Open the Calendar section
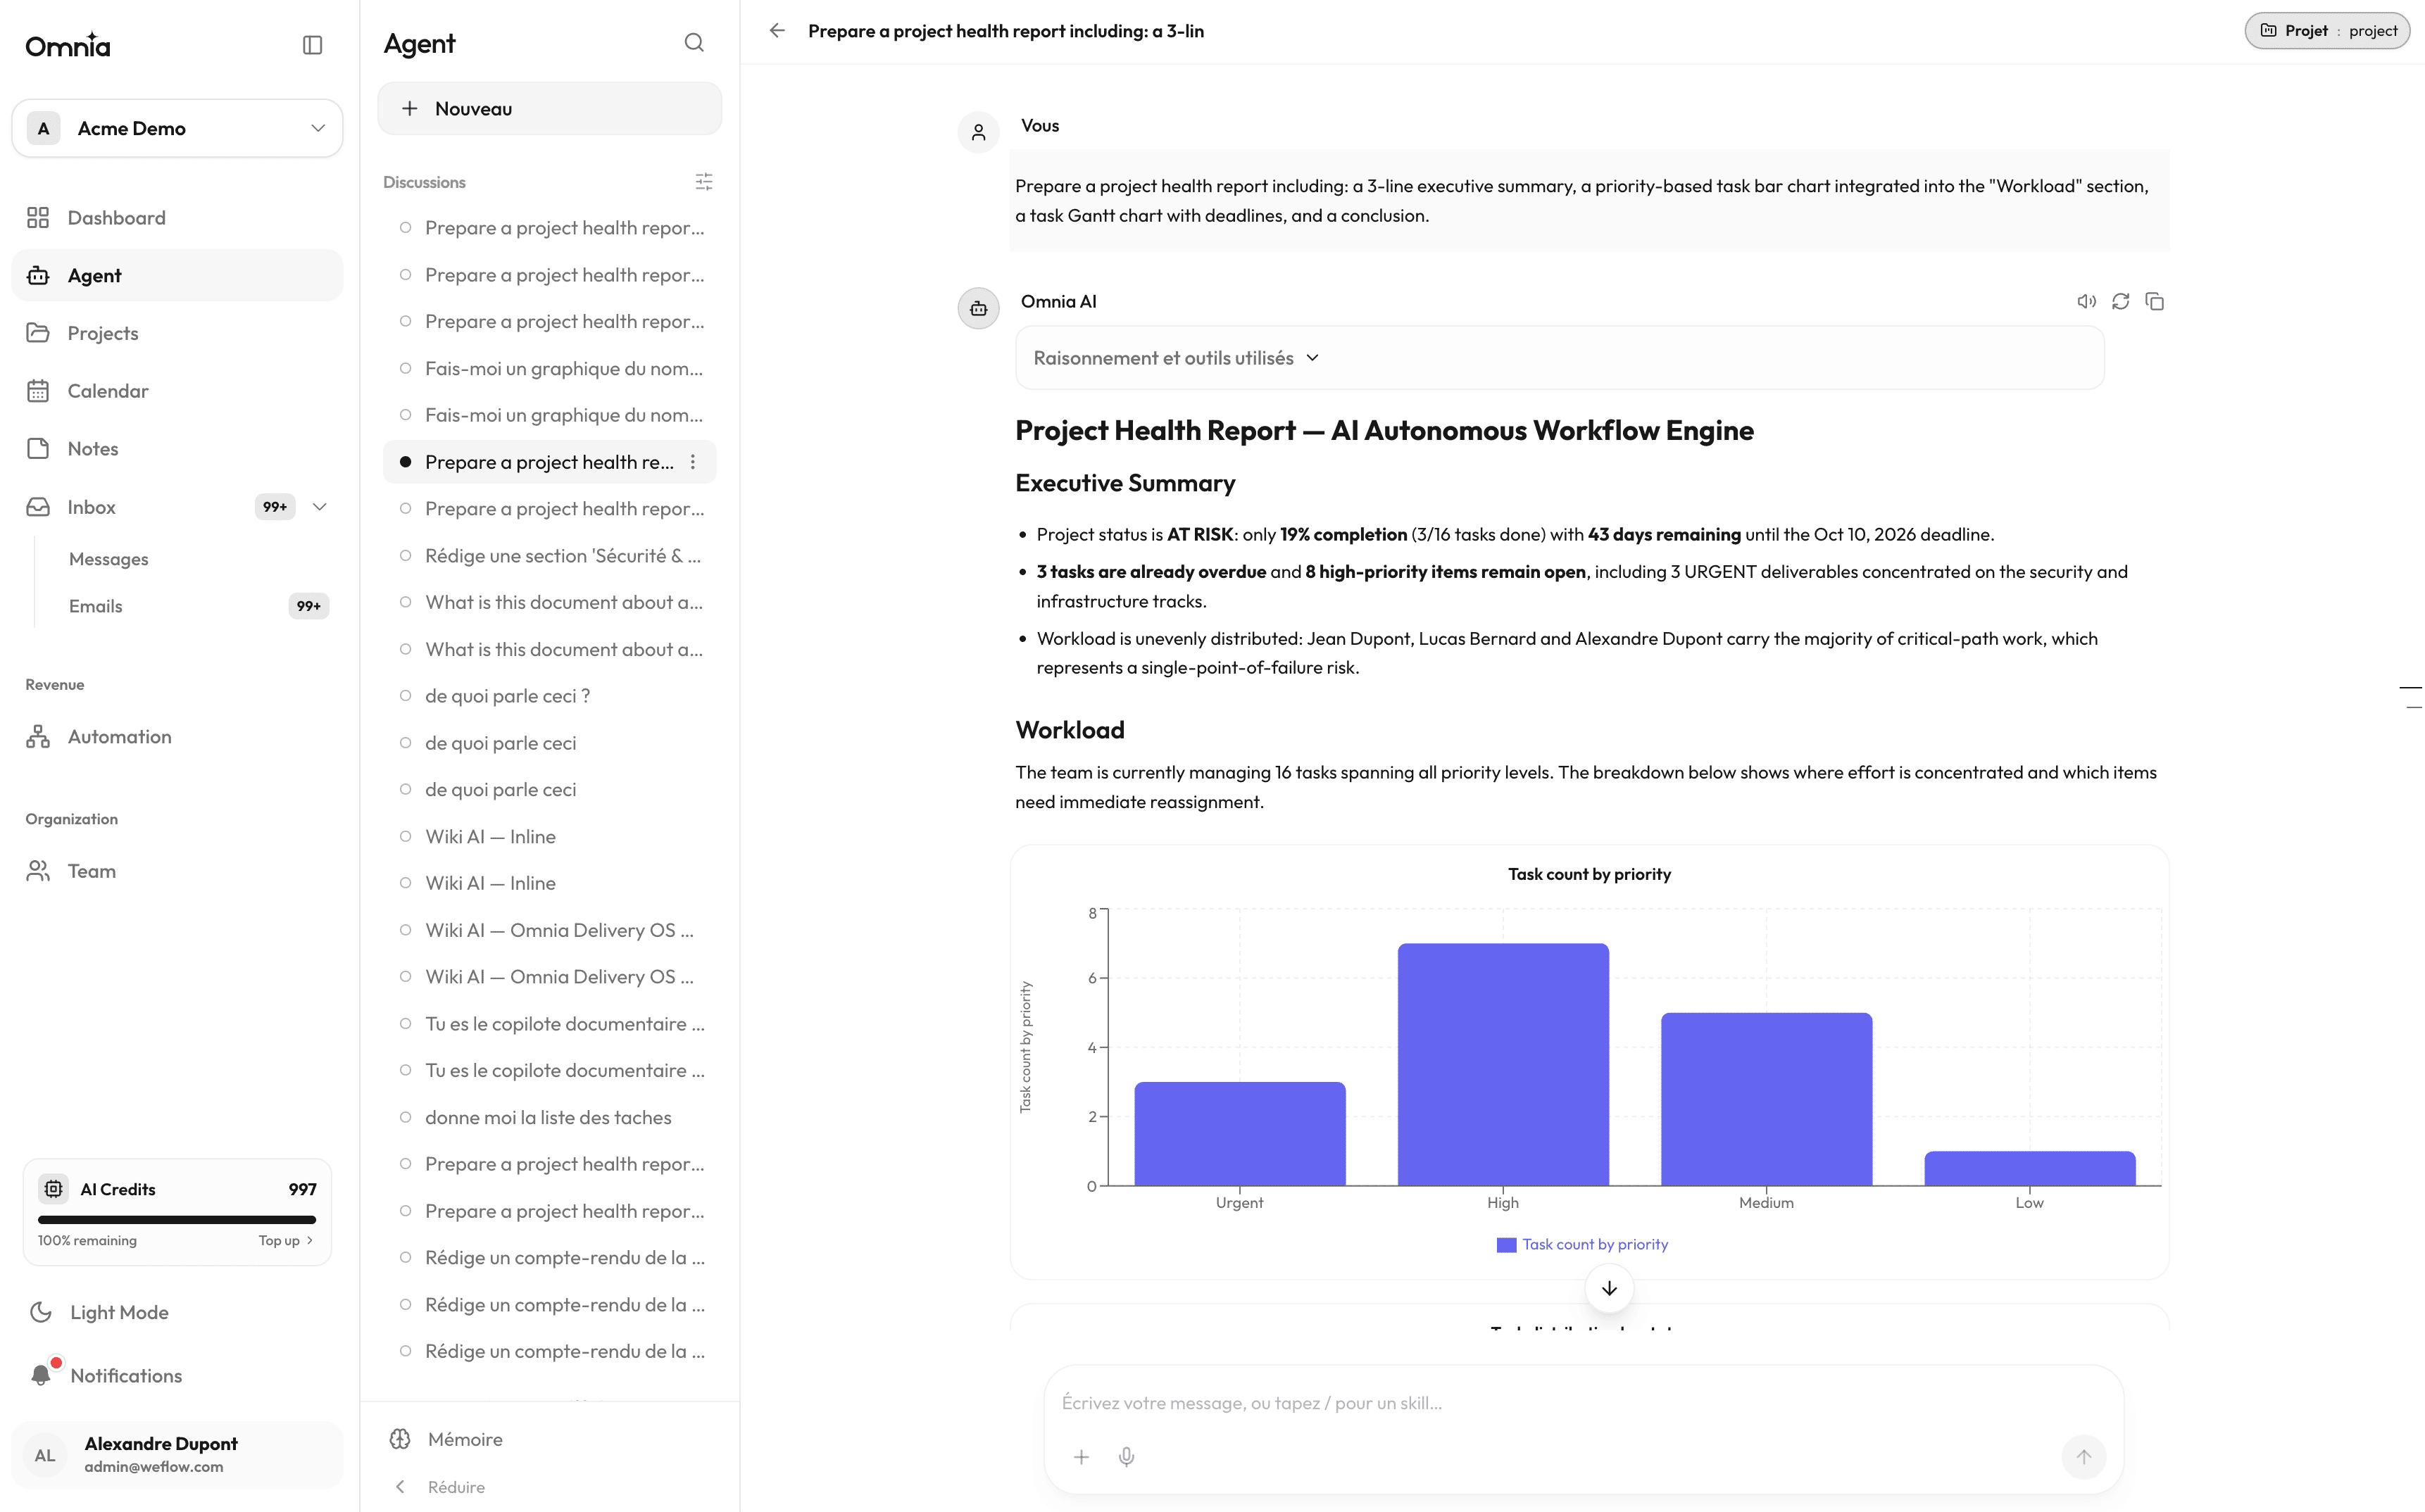Image resolution: width=2425 pixels, height=1512 pixels. coord(177,391)
